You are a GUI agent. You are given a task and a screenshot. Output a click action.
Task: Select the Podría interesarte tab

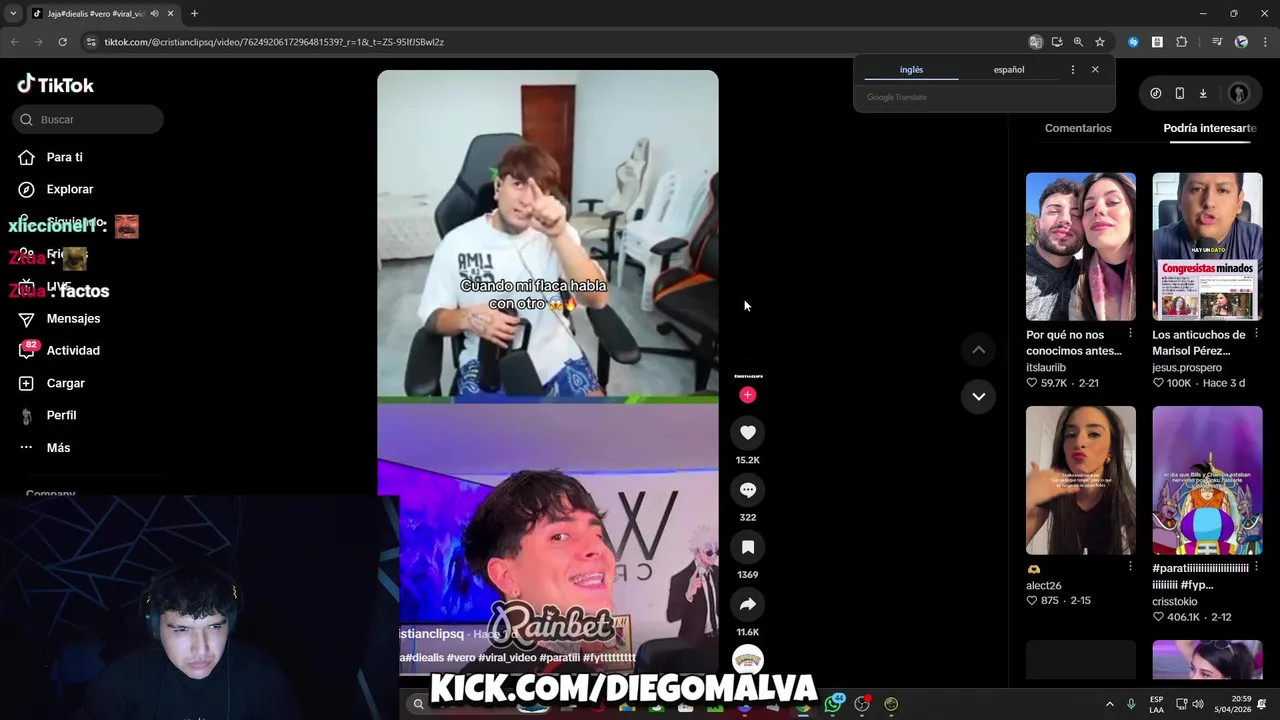click(x=1210, y=128)
